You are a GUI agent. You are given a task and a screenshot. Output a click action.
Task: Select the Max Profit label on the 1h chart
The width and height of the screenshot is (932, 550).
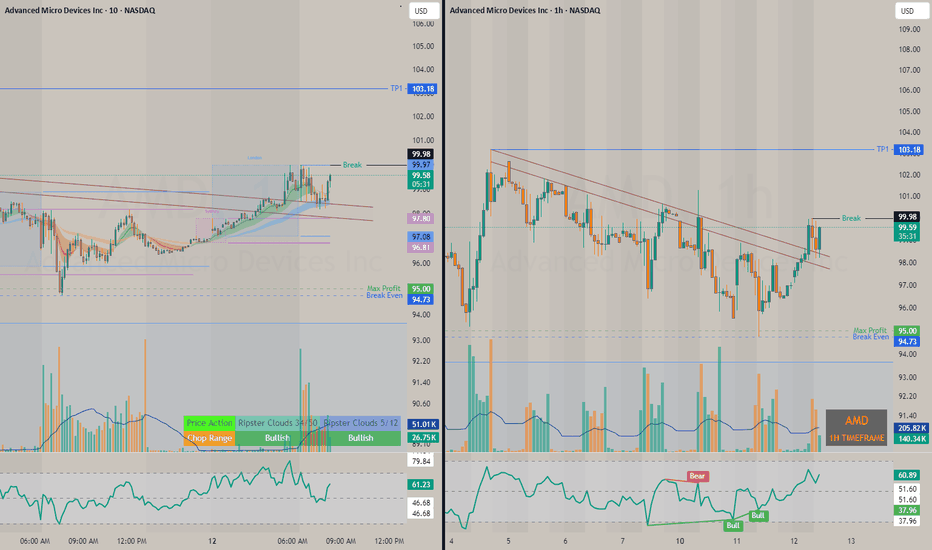coord(870,330)
